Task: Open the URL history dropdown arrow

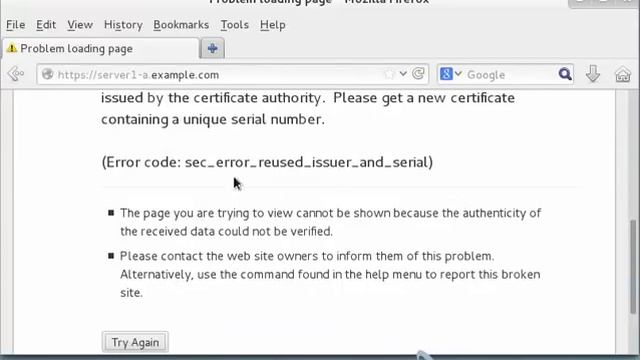Action: 403,74
